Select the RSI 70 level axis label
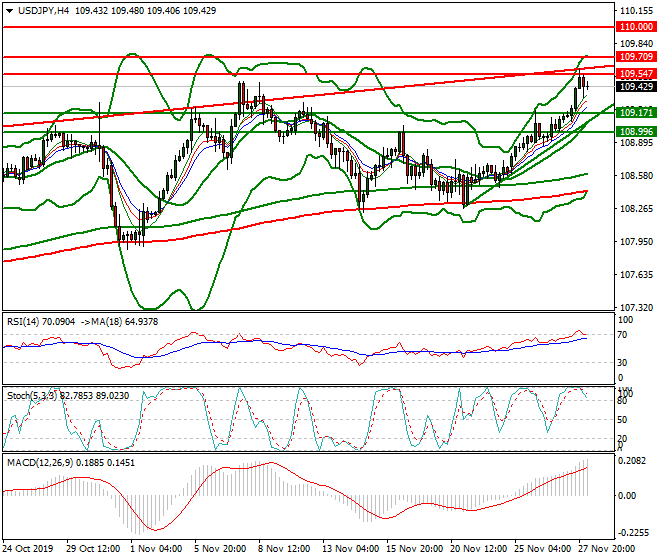Screen dimensions: 660x560 click(x=622, y=335)
